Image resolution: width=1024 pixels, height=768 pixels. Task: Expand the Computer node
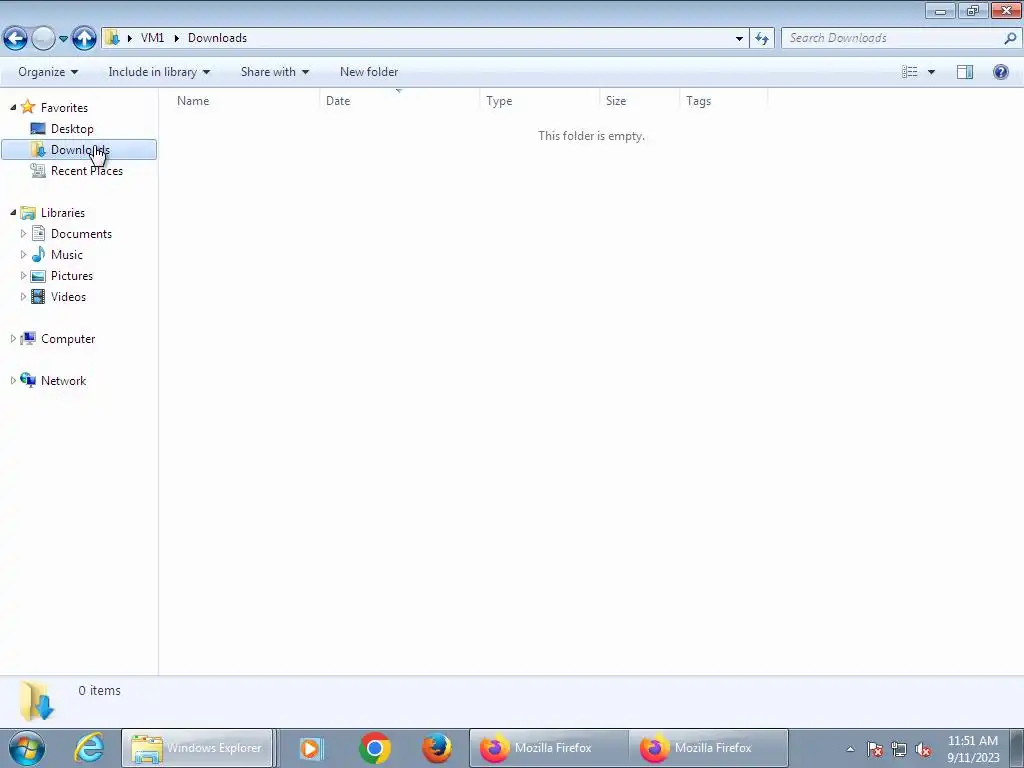(13, 338)
